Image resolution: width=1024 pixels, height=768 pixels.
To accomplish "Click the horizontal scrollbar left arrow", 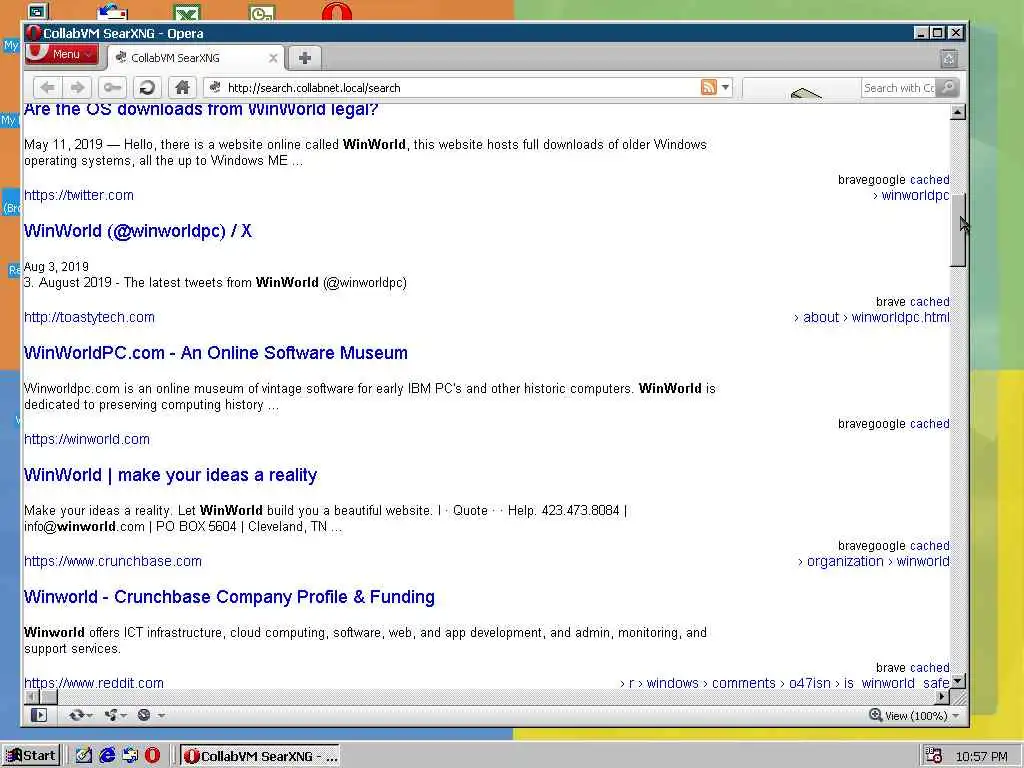I will click(x=31, y=697).
